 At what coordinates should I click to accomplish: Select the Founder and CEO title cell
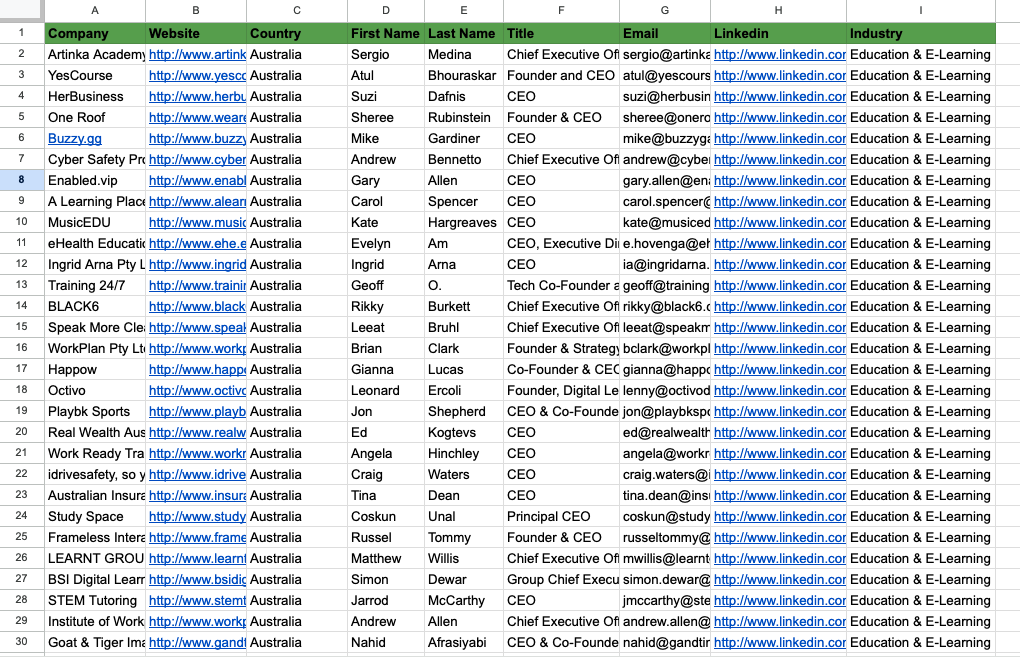(x=561, y=75)
